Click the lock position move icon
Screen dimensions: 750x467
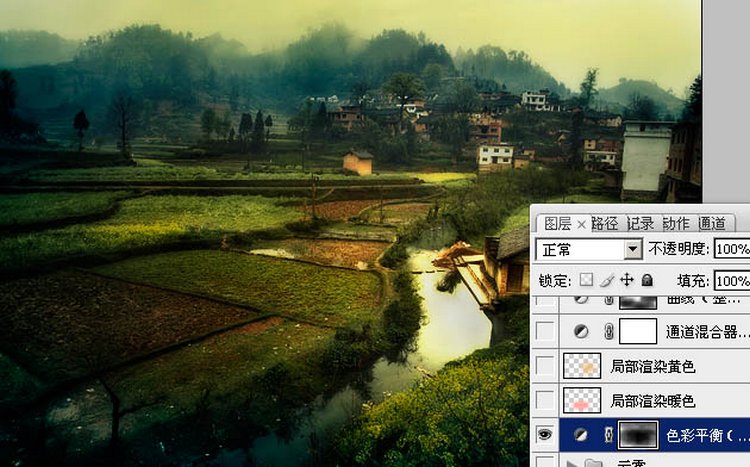[627, 280]
